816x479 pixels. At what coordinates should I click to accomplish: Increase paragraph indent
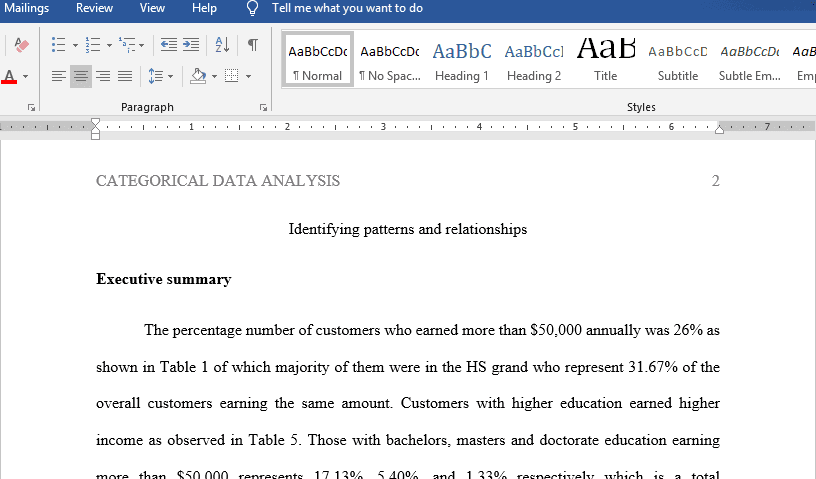191,45
